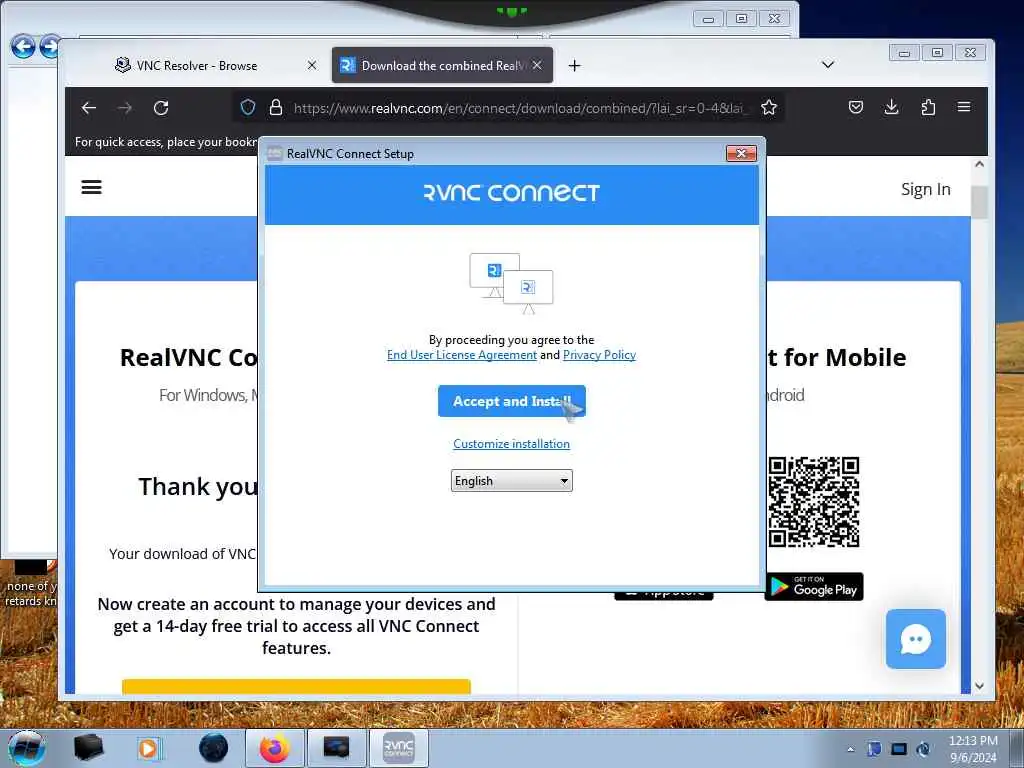Viewport: 1024px width, 768px height.
Task: Click the Firefox taskbar icon
Action: click(x=275, y=748)
